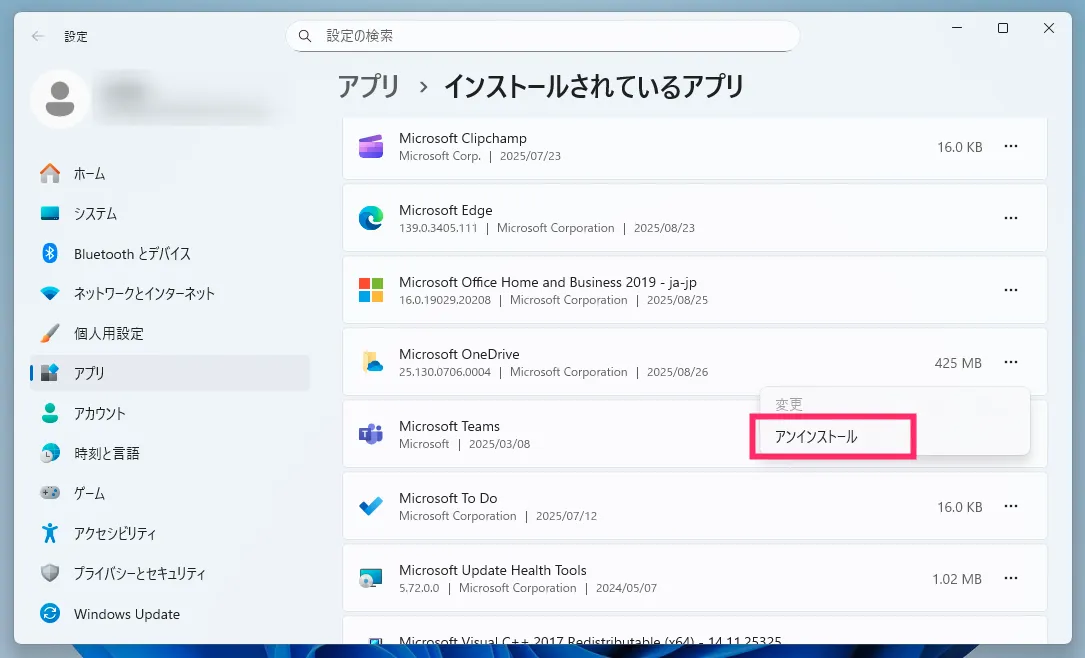Click the Microsoft Edge app icon
1085x658 pixels.
pyautogui.click(x=371, y=219)
